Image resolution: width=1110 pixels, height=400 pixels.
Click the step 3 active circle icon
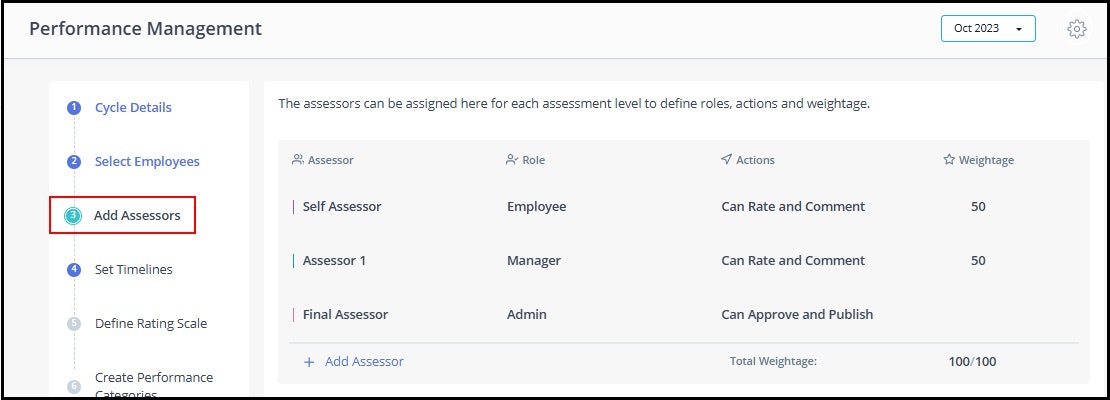(x=73, y=215)
